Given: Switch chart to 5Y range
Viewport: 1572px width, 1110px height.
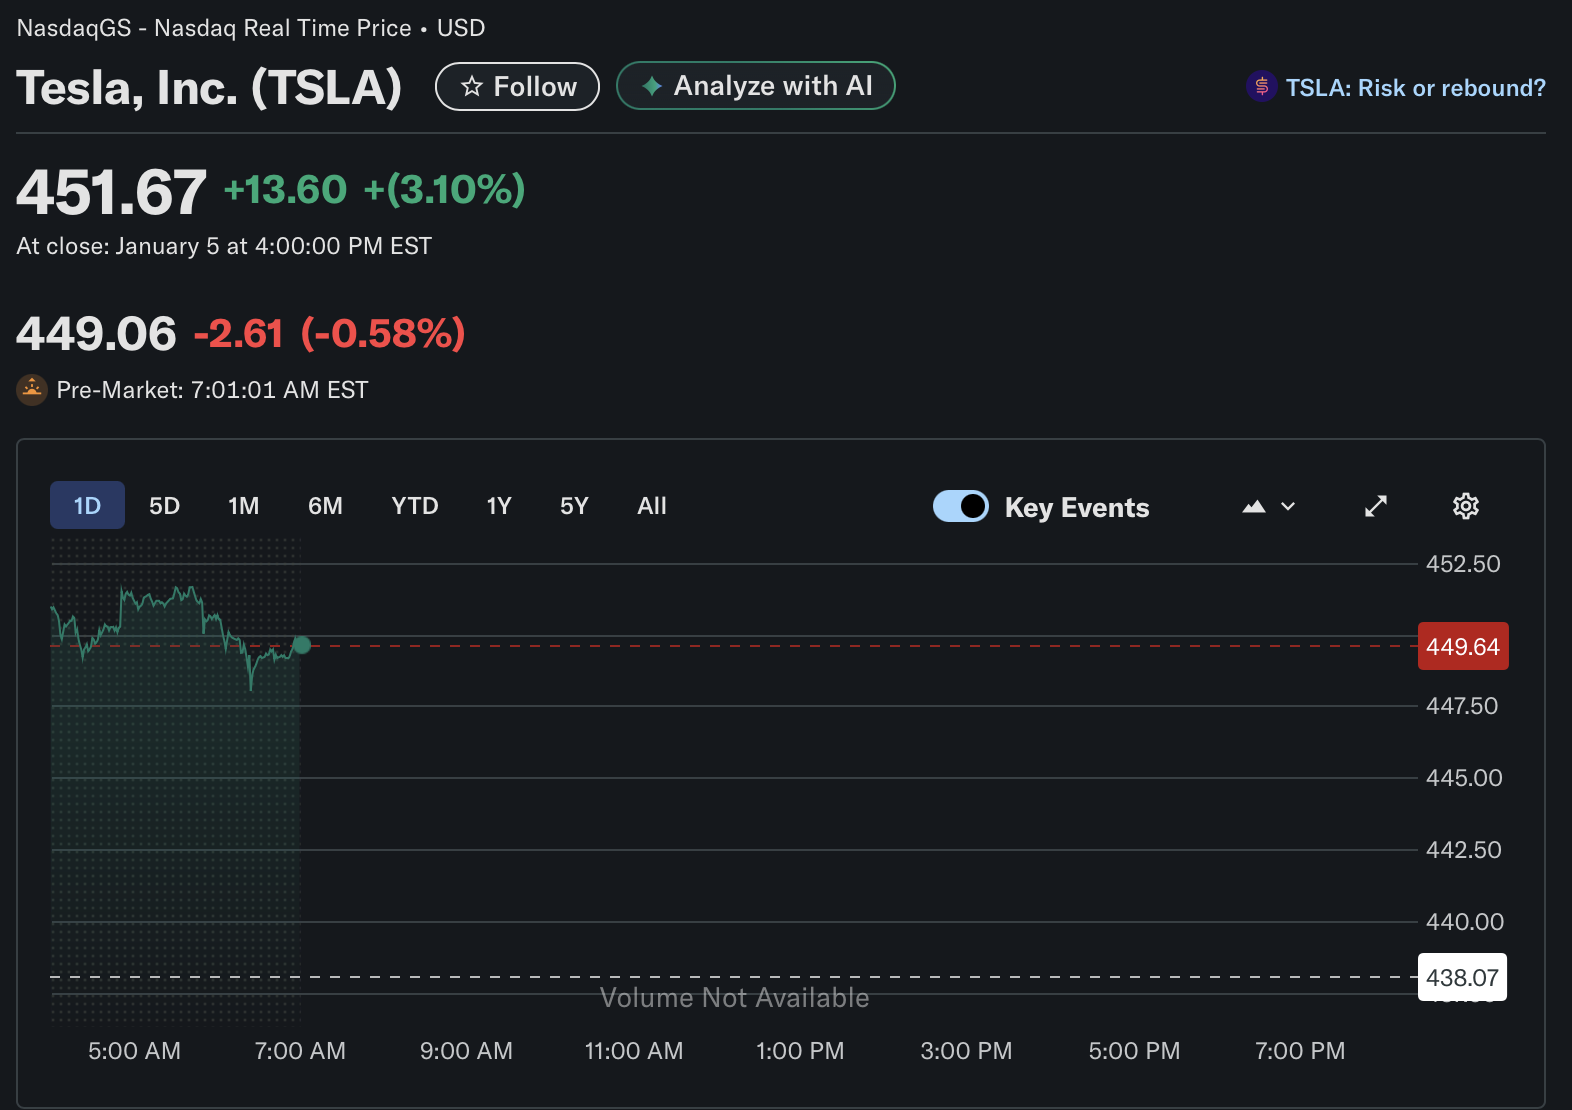Looking at the screenshot, I should [x=573, y=506].
